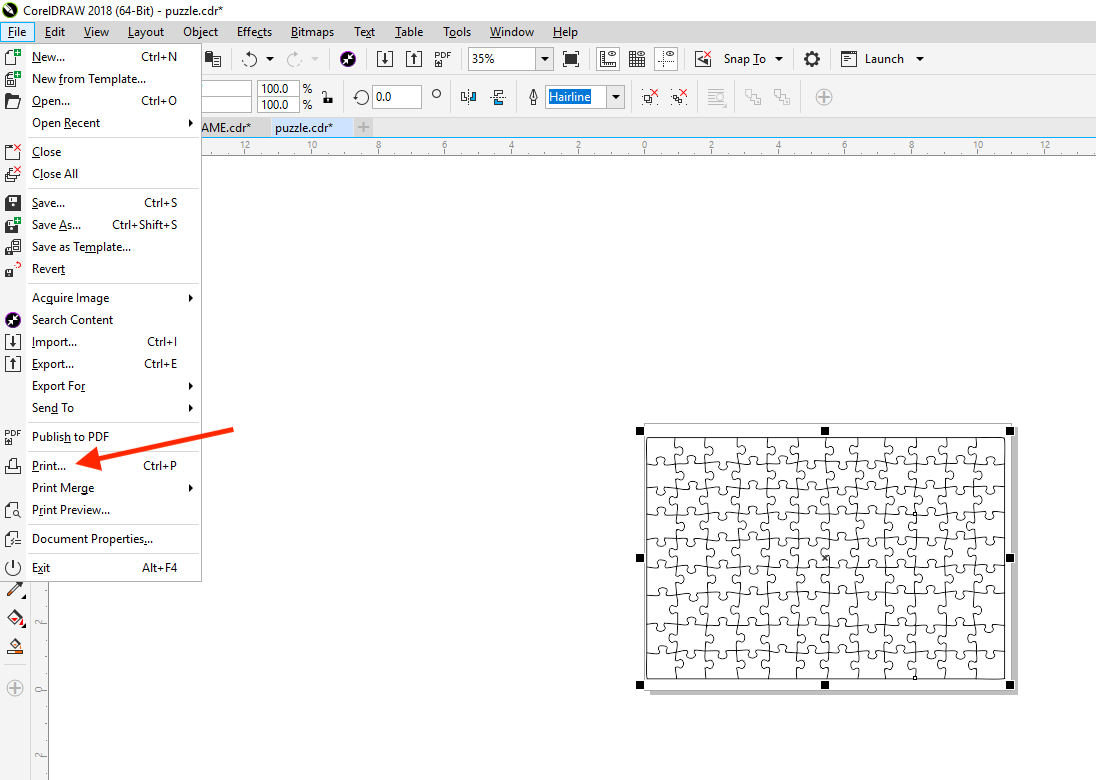This screenshot has width=1096, height=780.
Task: Click the Mirror vertically icon
Action: (x=498, y=97)
